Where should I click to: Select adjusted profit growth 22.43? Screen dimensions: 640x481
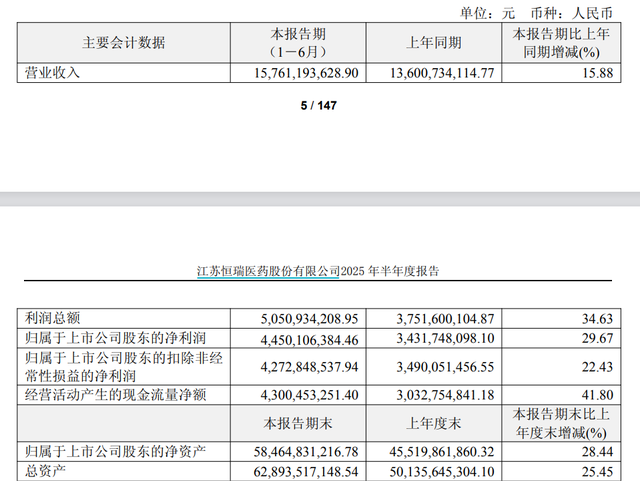coord(598,367)
